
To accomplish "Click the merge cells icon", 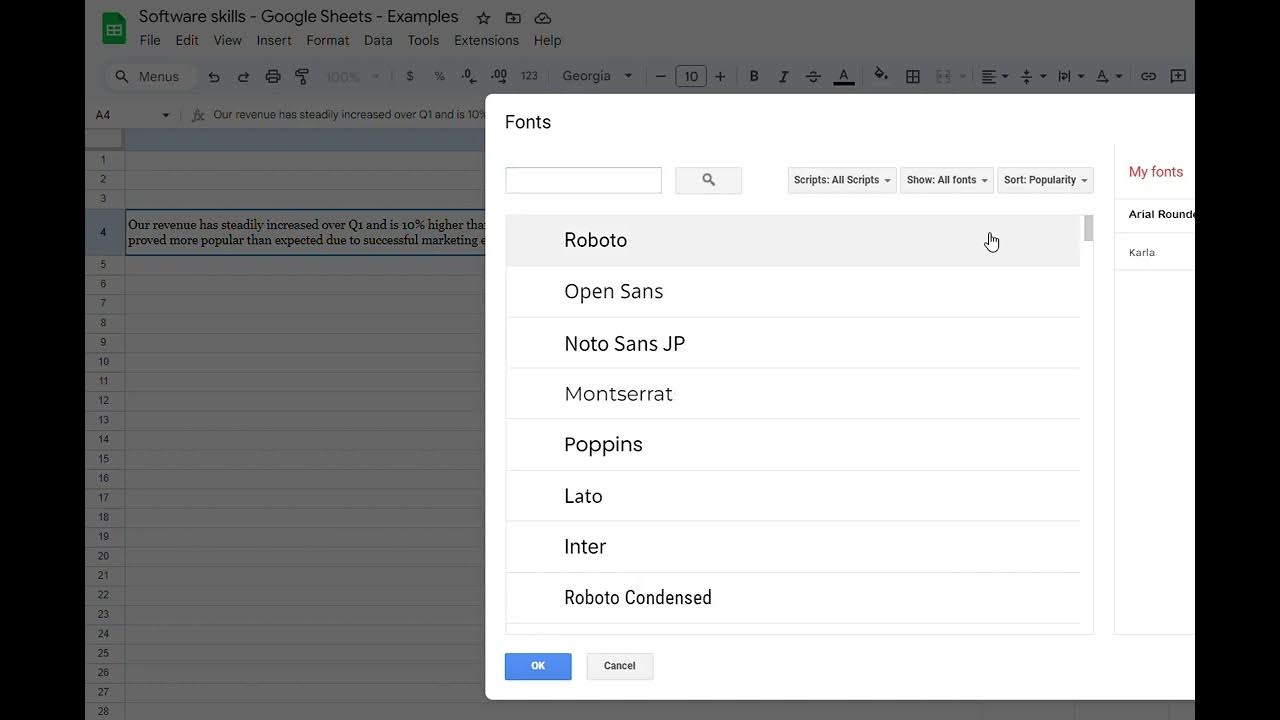I will coord(943,76).
